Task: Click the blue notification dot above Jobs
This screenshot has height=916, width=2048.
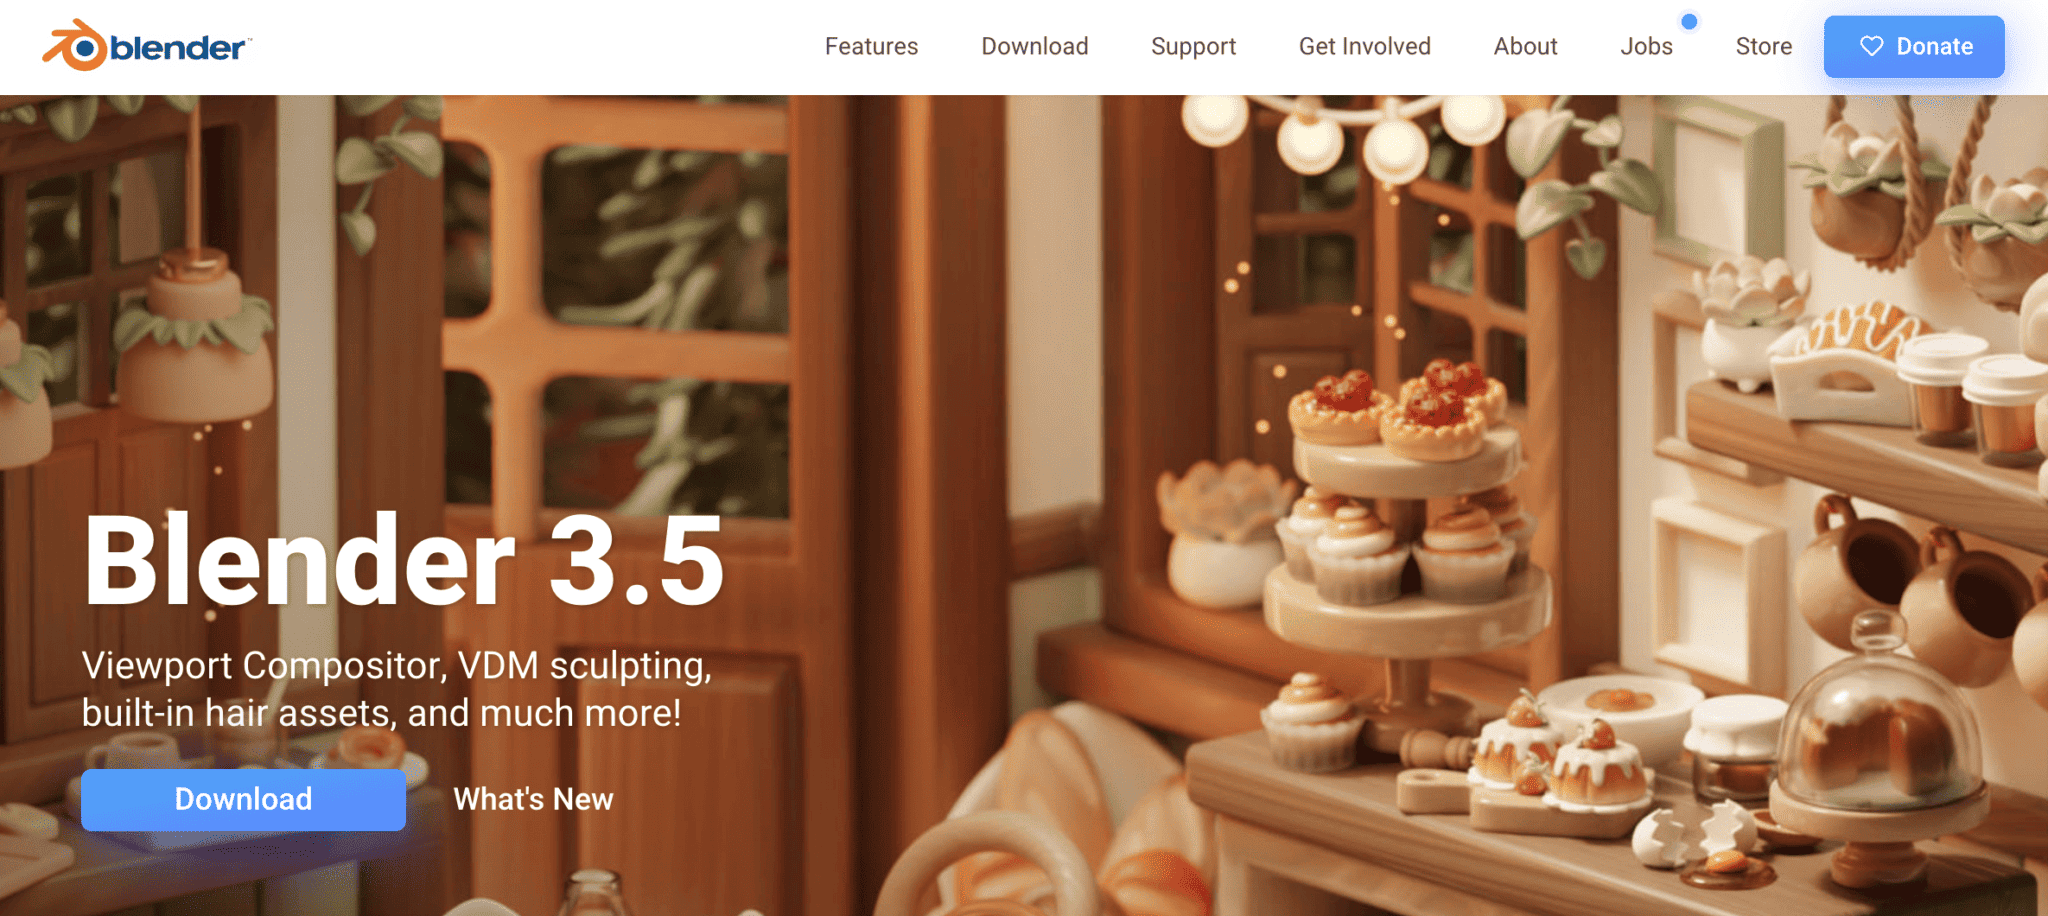Action: tap(1689, 21)
